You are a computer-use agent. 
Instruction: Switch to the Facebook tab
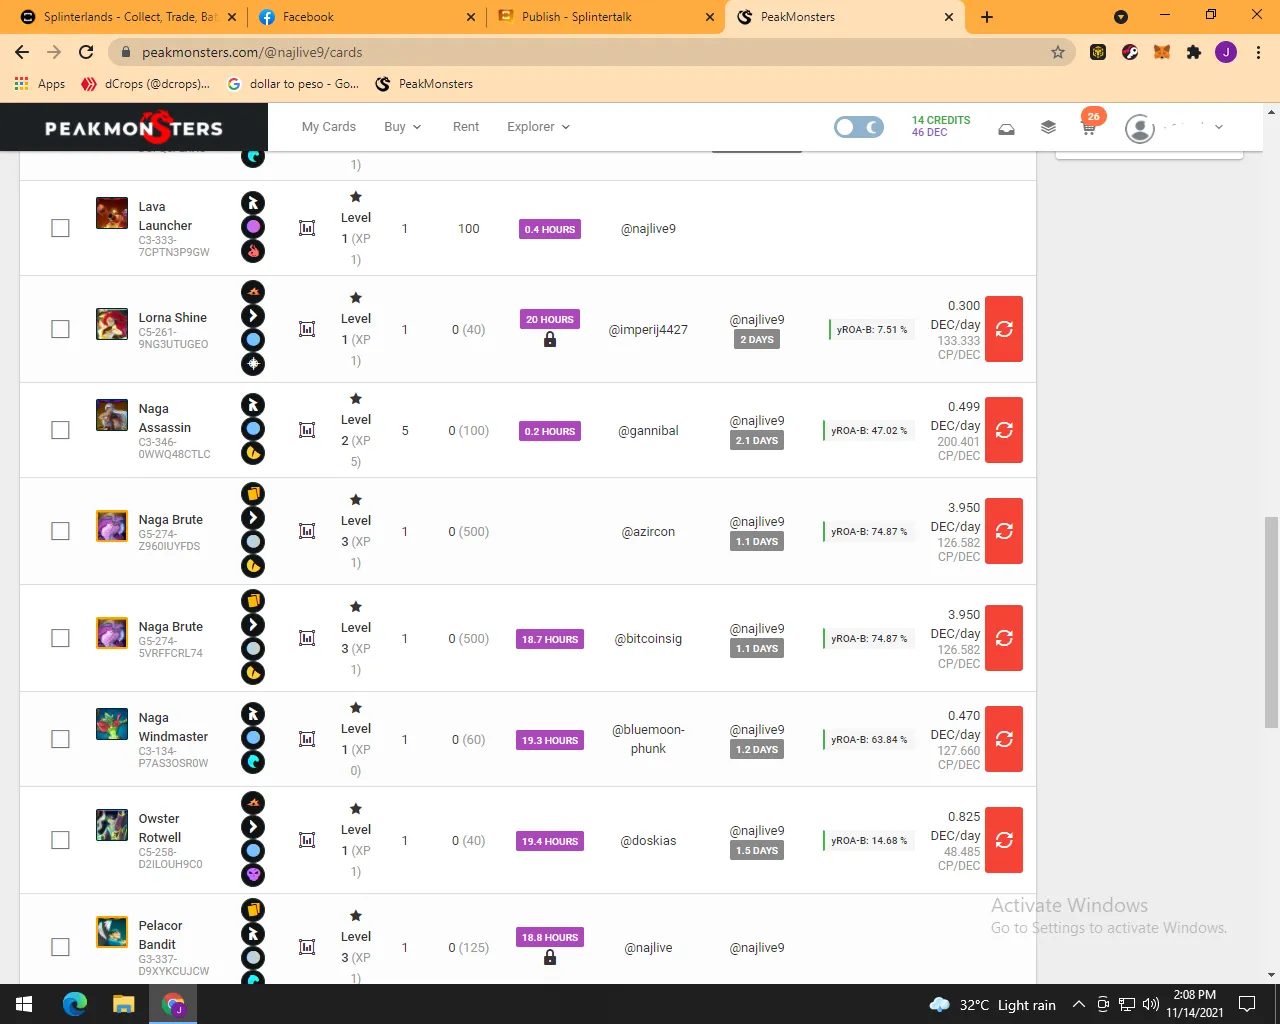[x=368, y=17]
